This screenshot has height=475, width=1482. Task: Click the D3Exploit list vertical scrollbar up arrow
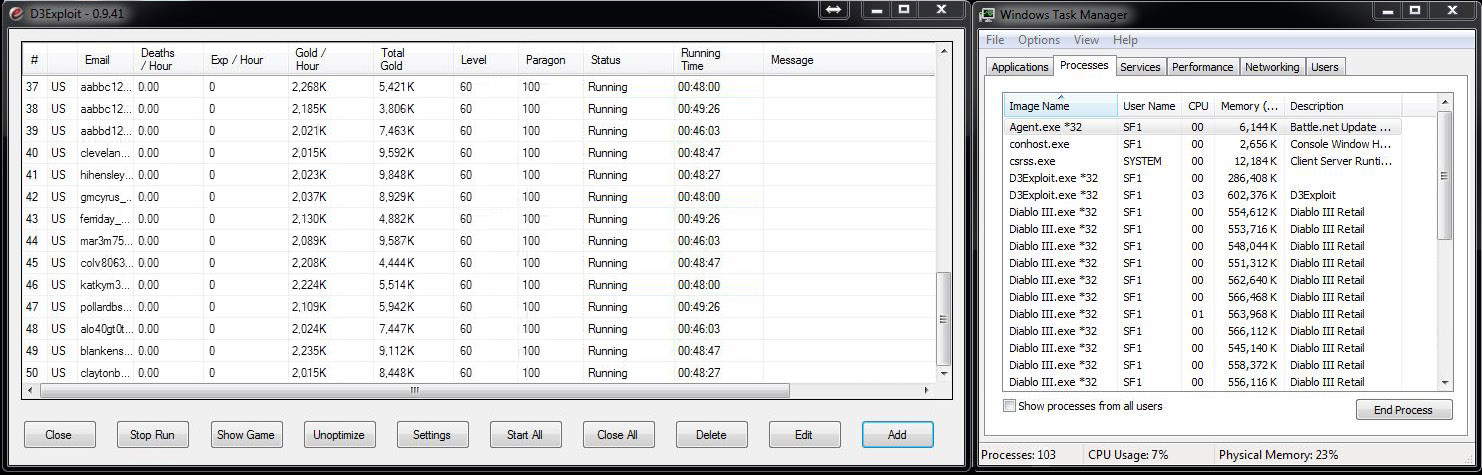pyautogui.click(x=943, y=51)
